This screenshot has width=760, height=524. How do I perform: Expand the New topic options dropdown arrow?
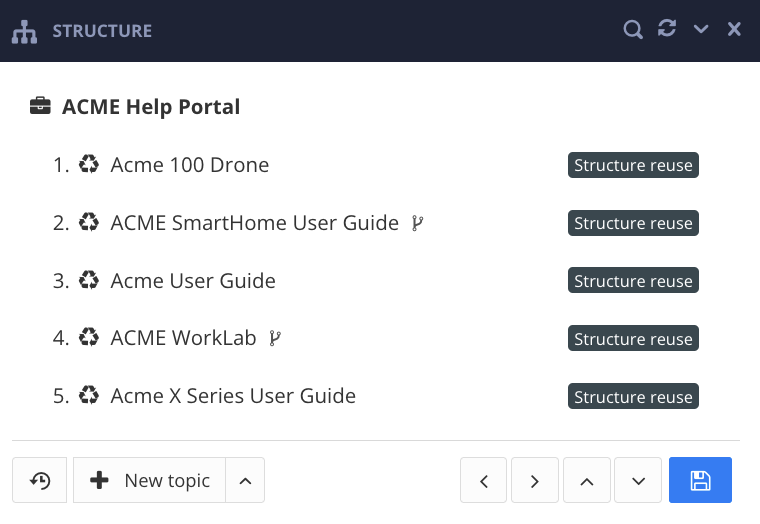pyautogui.click(x=245, y=481)
